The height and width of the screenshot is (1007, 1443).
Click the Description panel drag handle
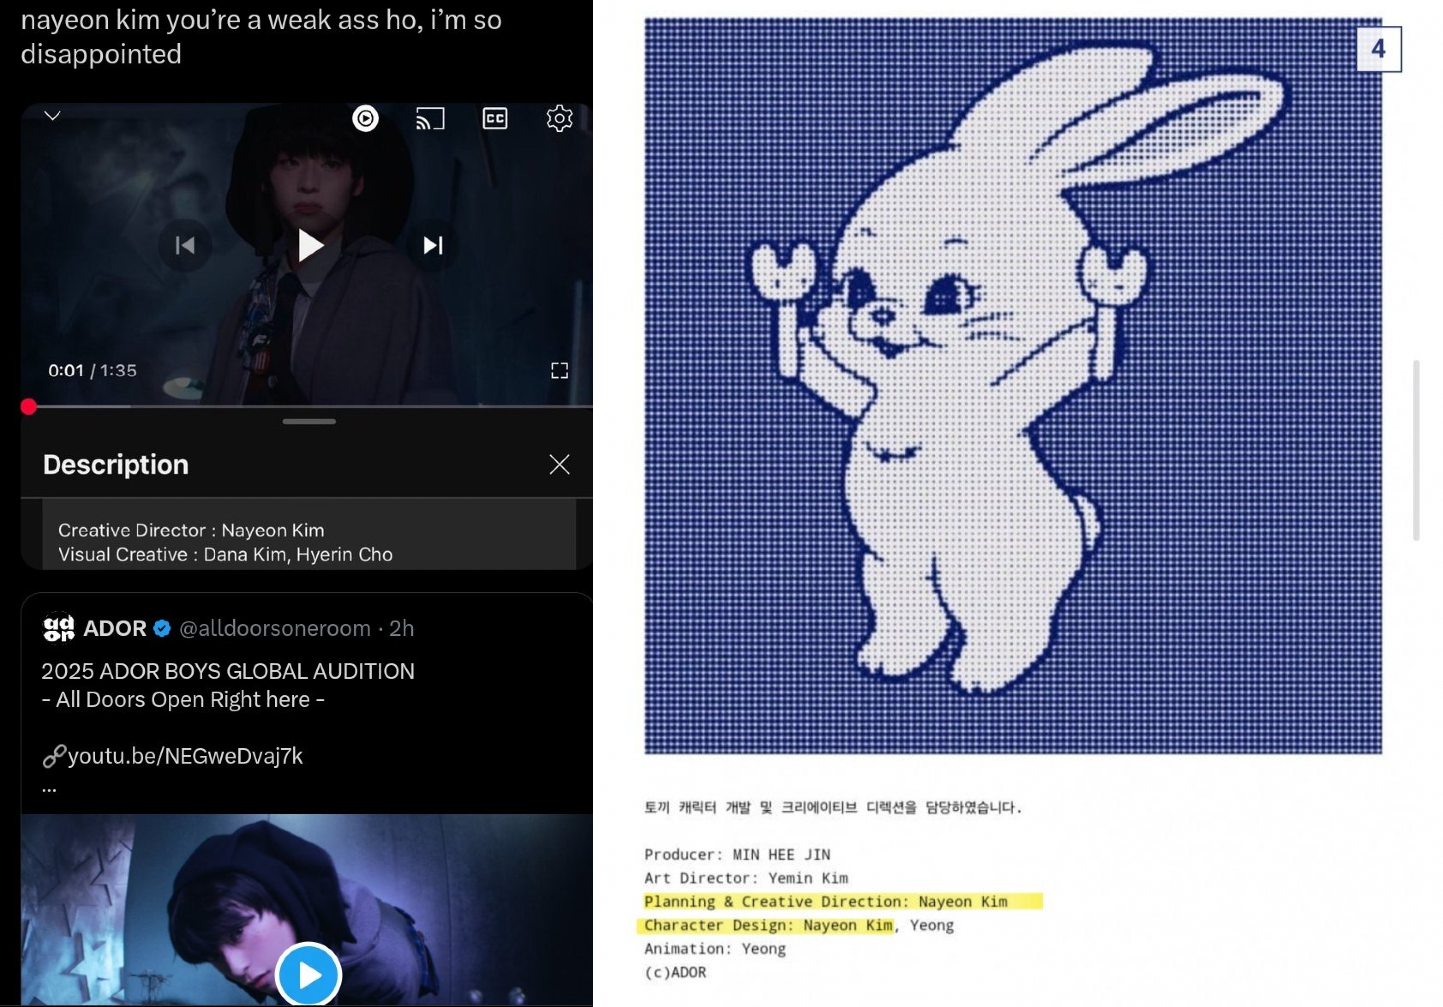(309, 421)
